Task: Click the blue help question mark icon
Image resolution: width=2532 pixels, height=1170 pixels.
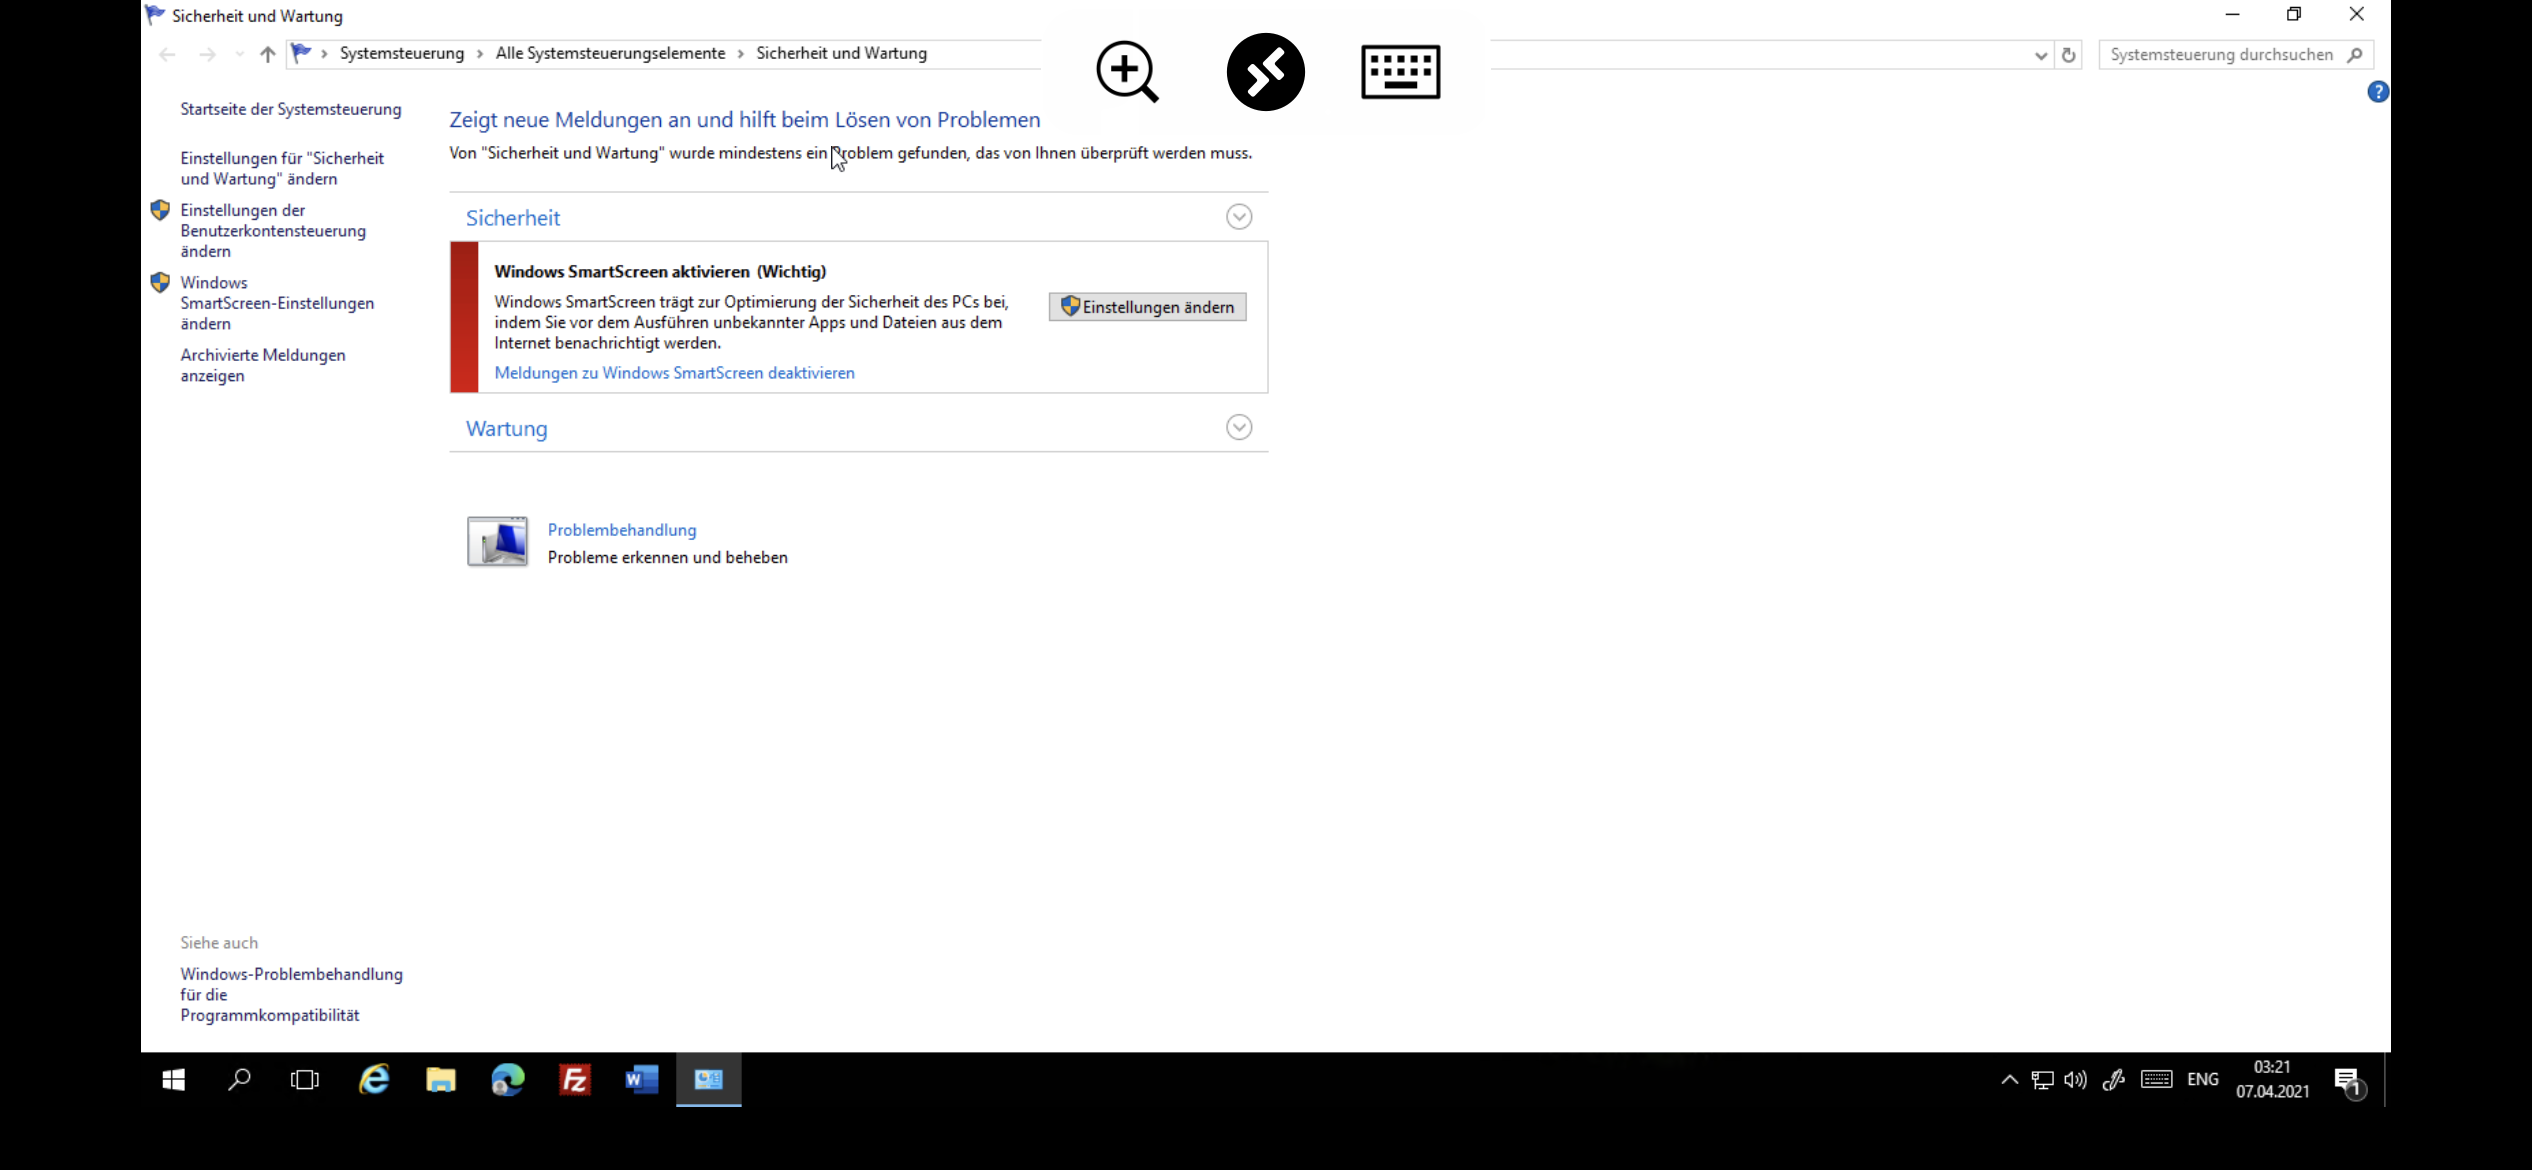Action: coord(2378,92)
